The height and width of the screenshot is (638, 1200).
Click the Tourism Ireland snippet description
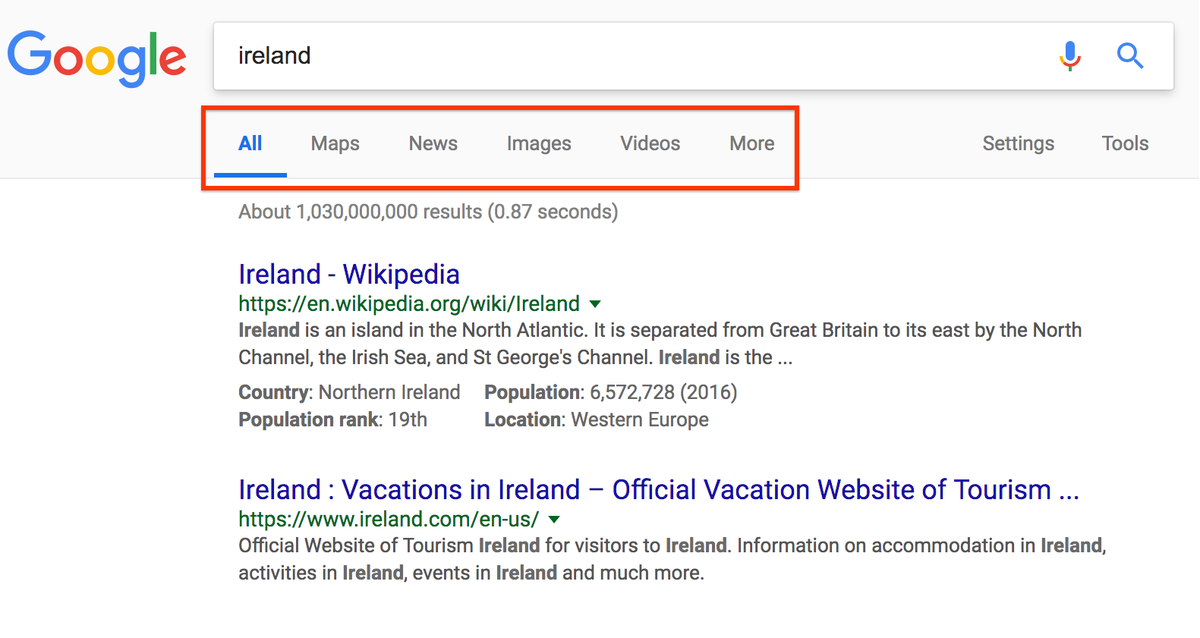click(672, 560)
